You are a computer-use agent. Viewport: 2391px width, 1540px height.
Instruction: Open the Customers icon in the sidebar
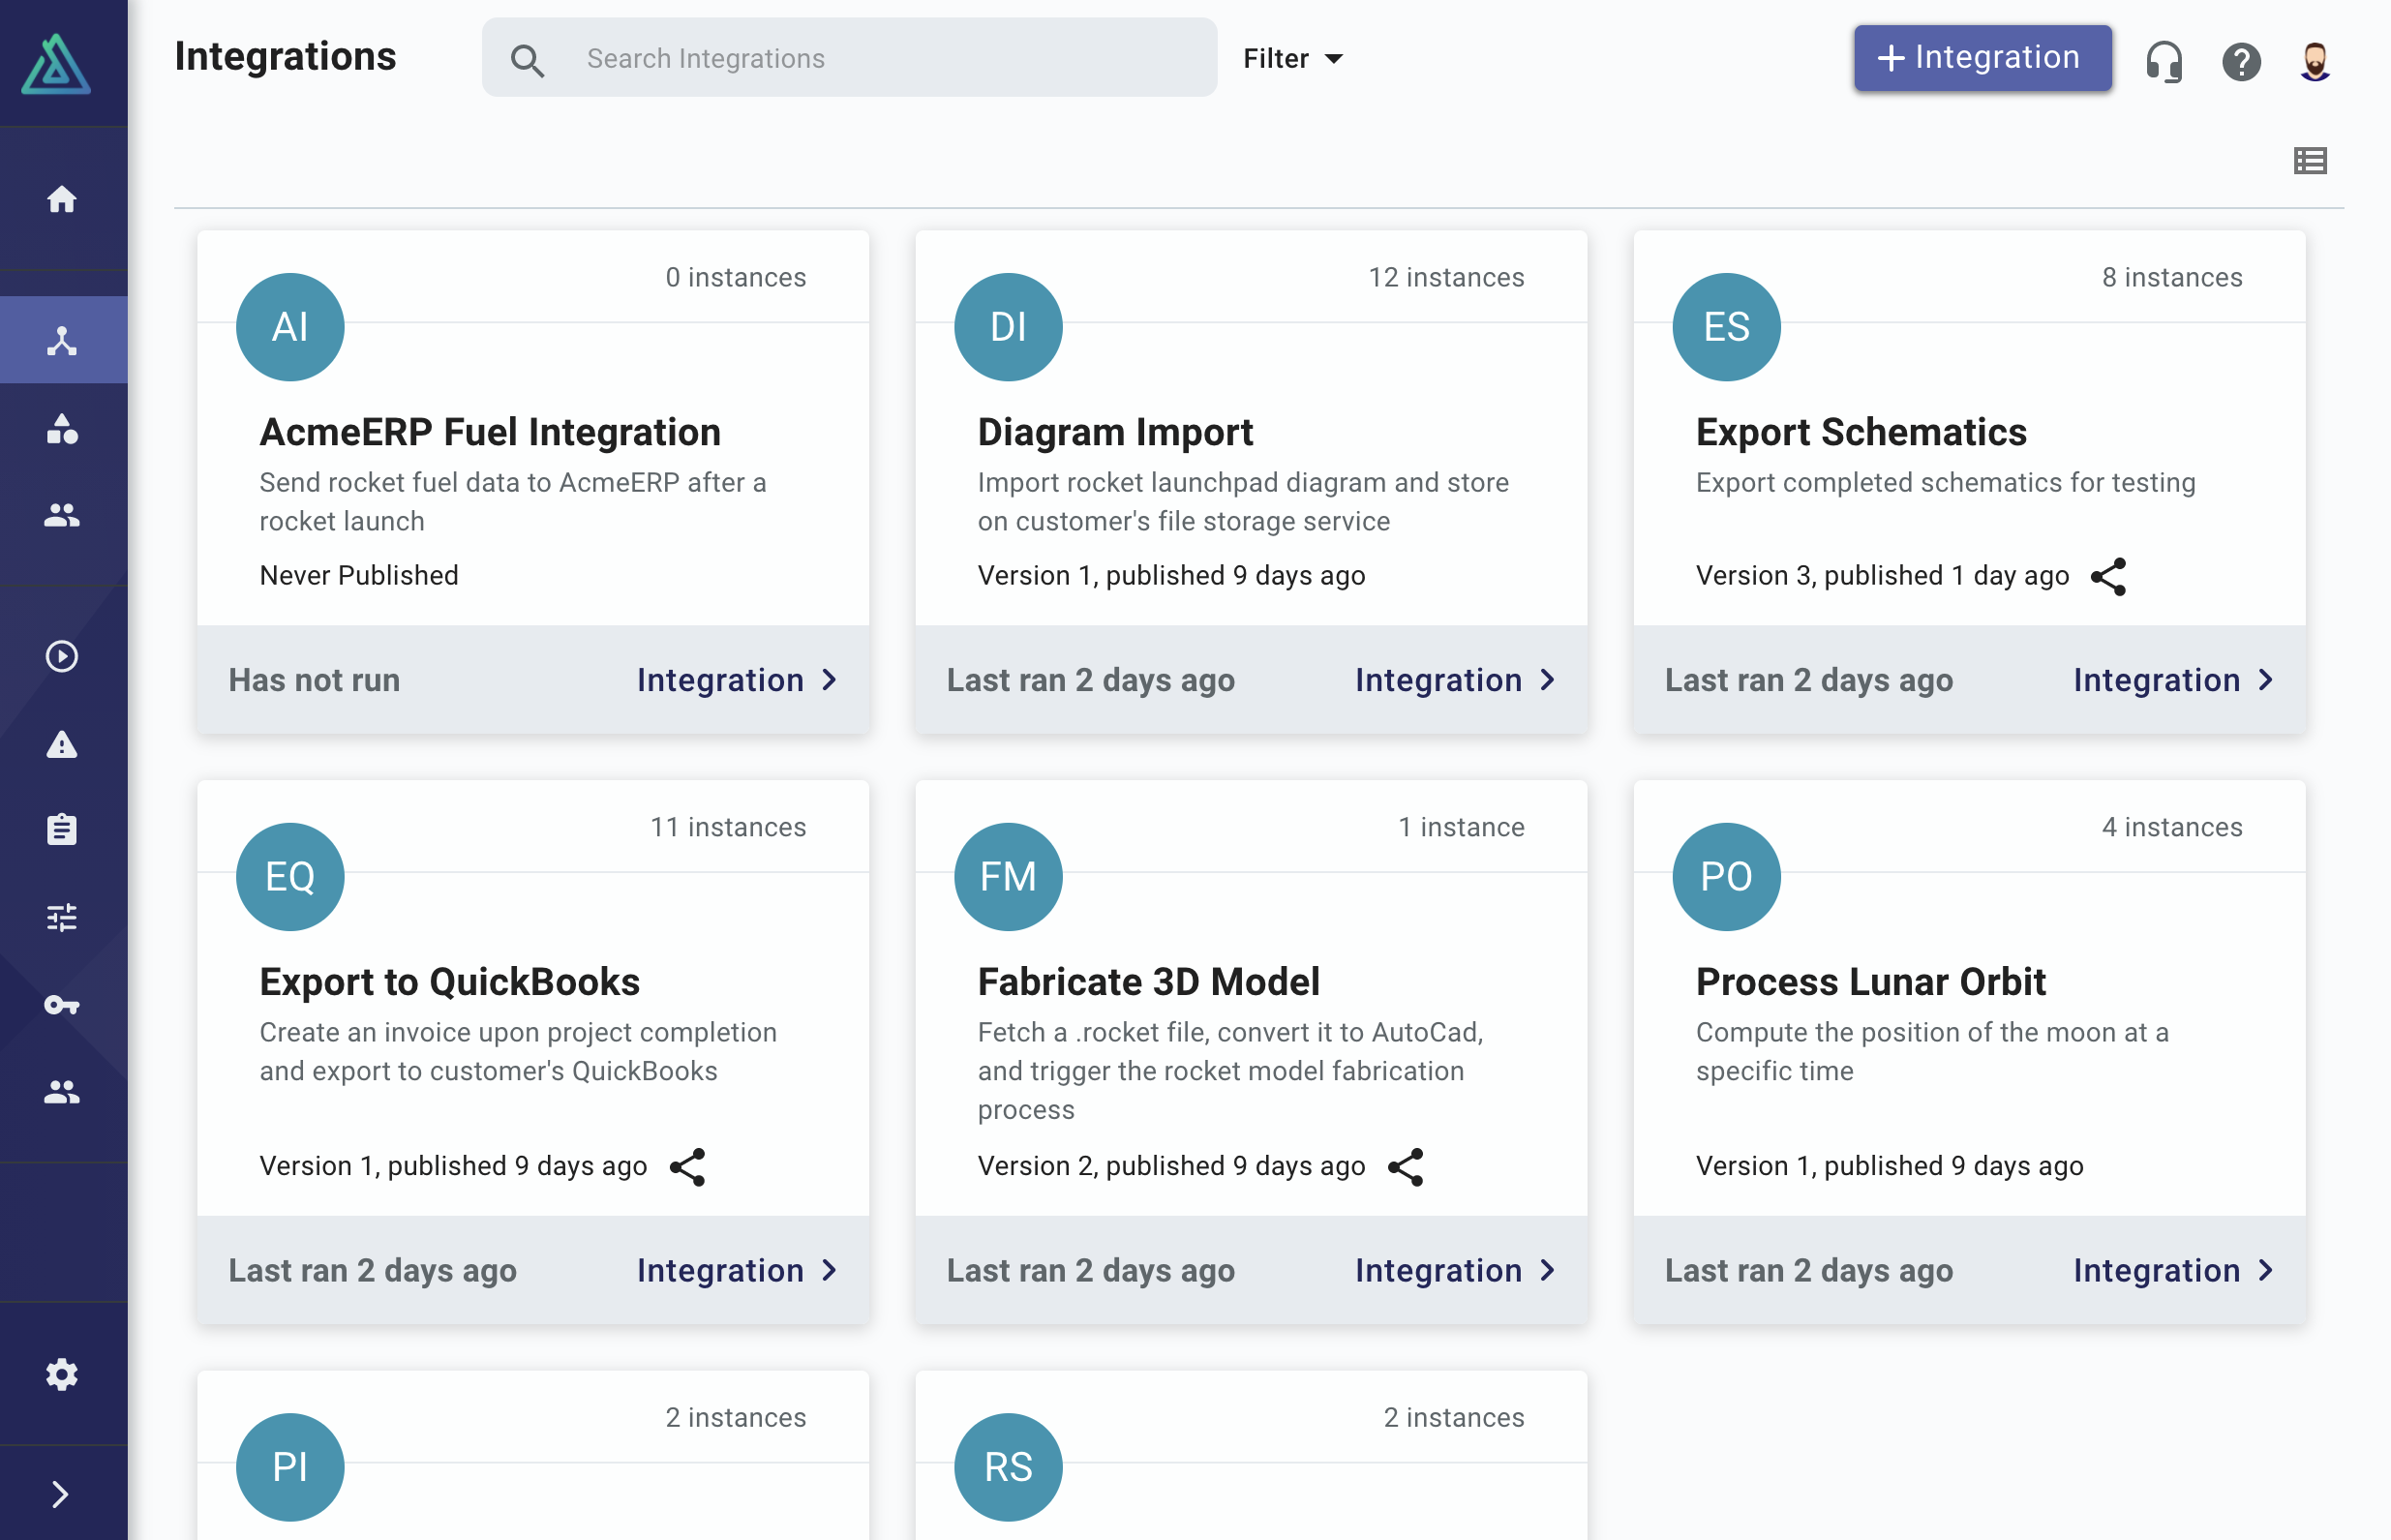click(63, 516)
